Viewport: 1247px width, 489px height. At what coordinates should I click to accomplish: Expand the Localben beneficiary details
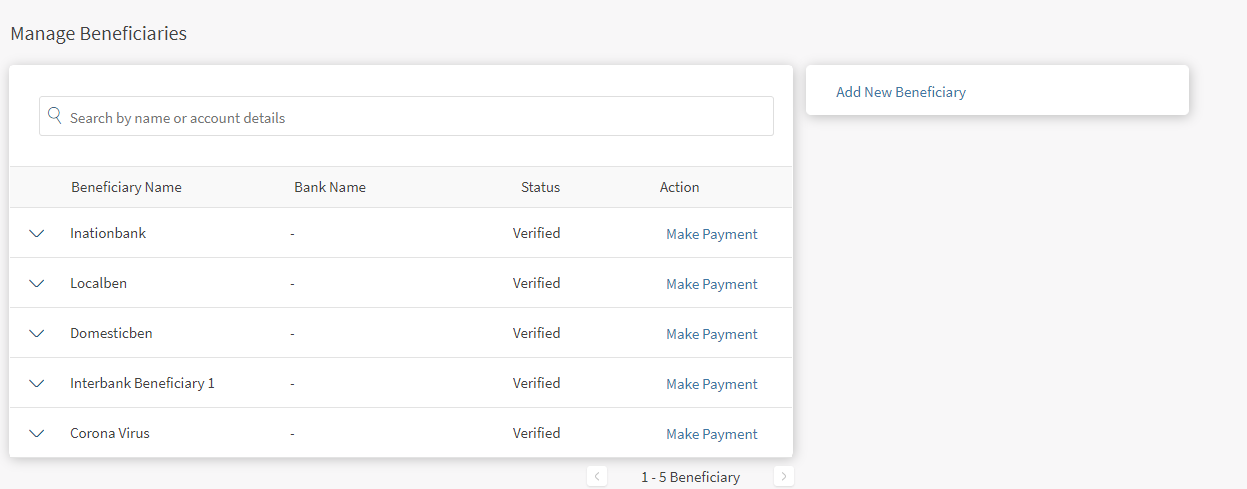(x=37, y=283)
